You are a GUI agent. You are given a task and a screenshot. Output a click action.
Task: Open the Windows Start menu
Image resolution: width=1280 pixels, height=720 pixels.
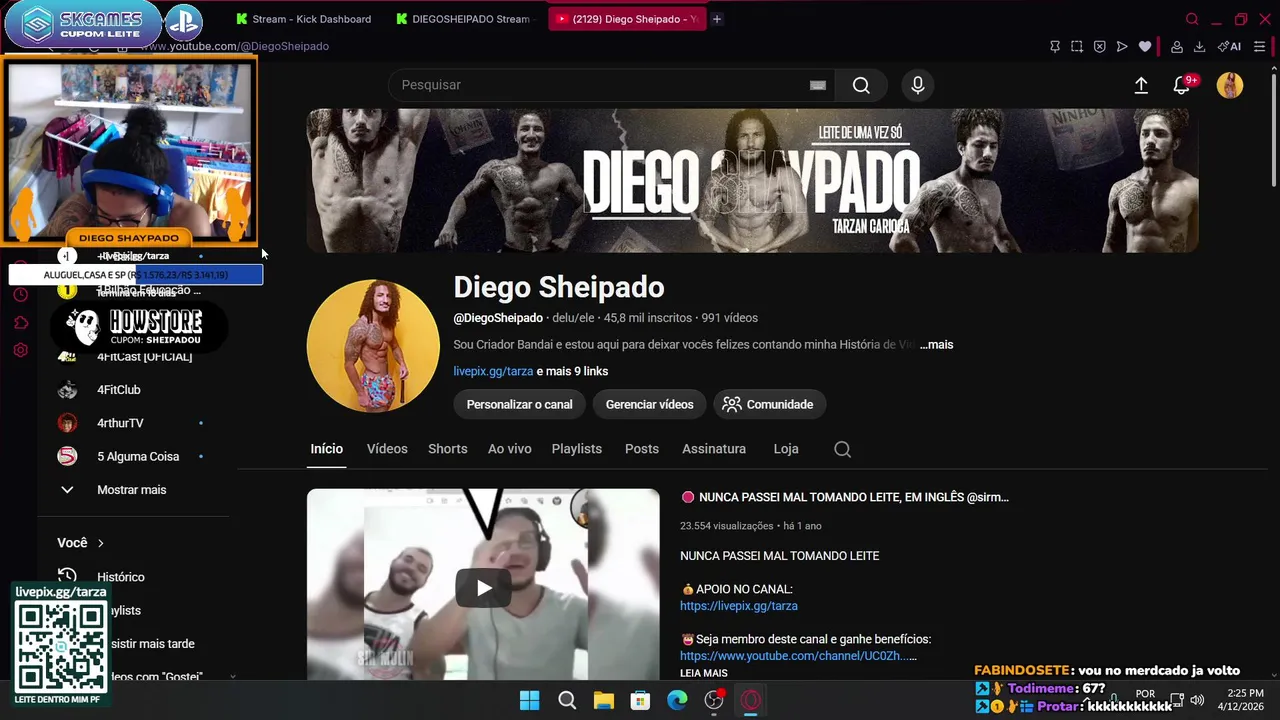[x=530, y=701]
